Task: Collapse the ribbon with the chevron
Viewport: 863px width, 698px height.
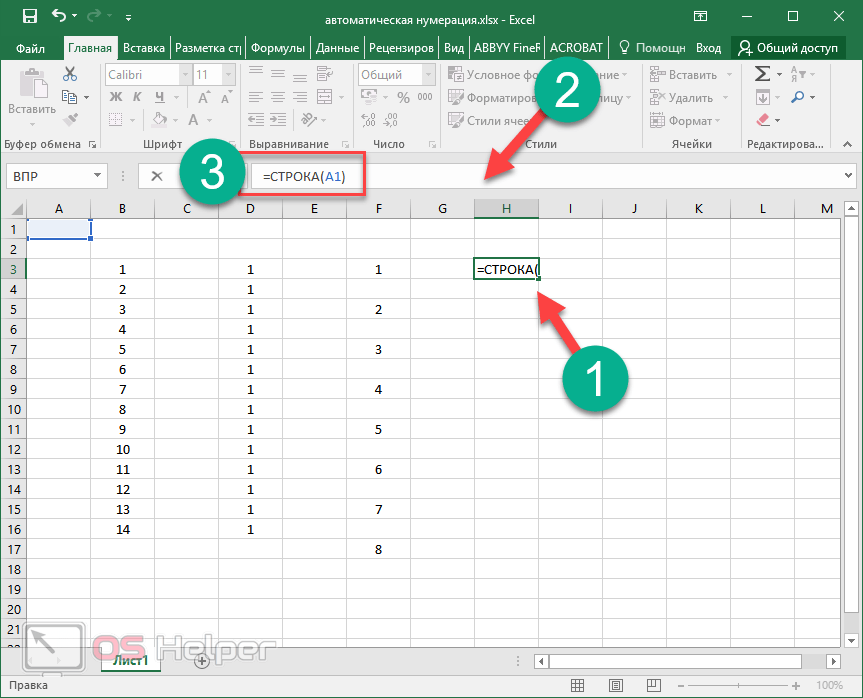Action: click(848, 144)
